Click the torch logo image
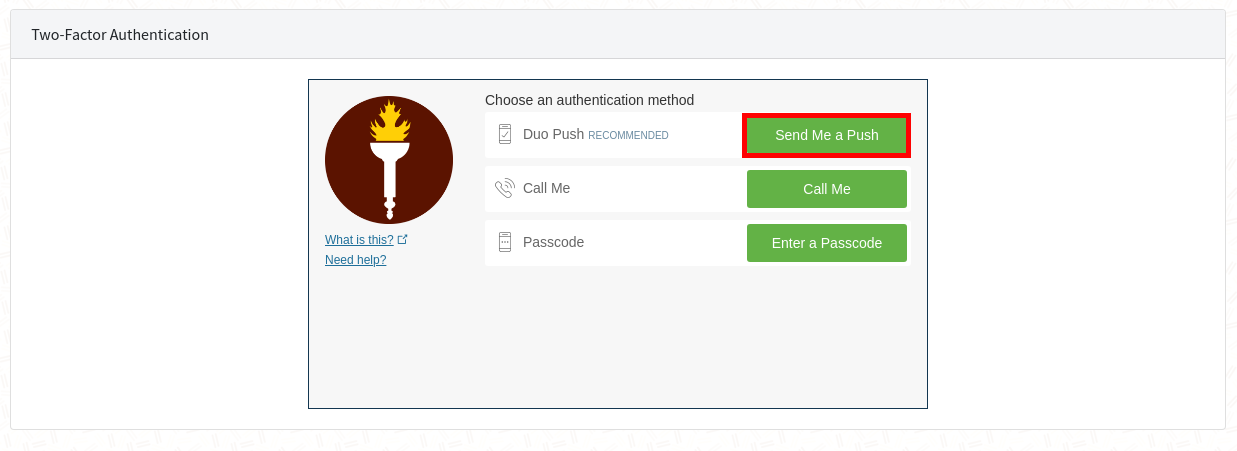This screenshot has width=1237, height=451. [389, 160]
